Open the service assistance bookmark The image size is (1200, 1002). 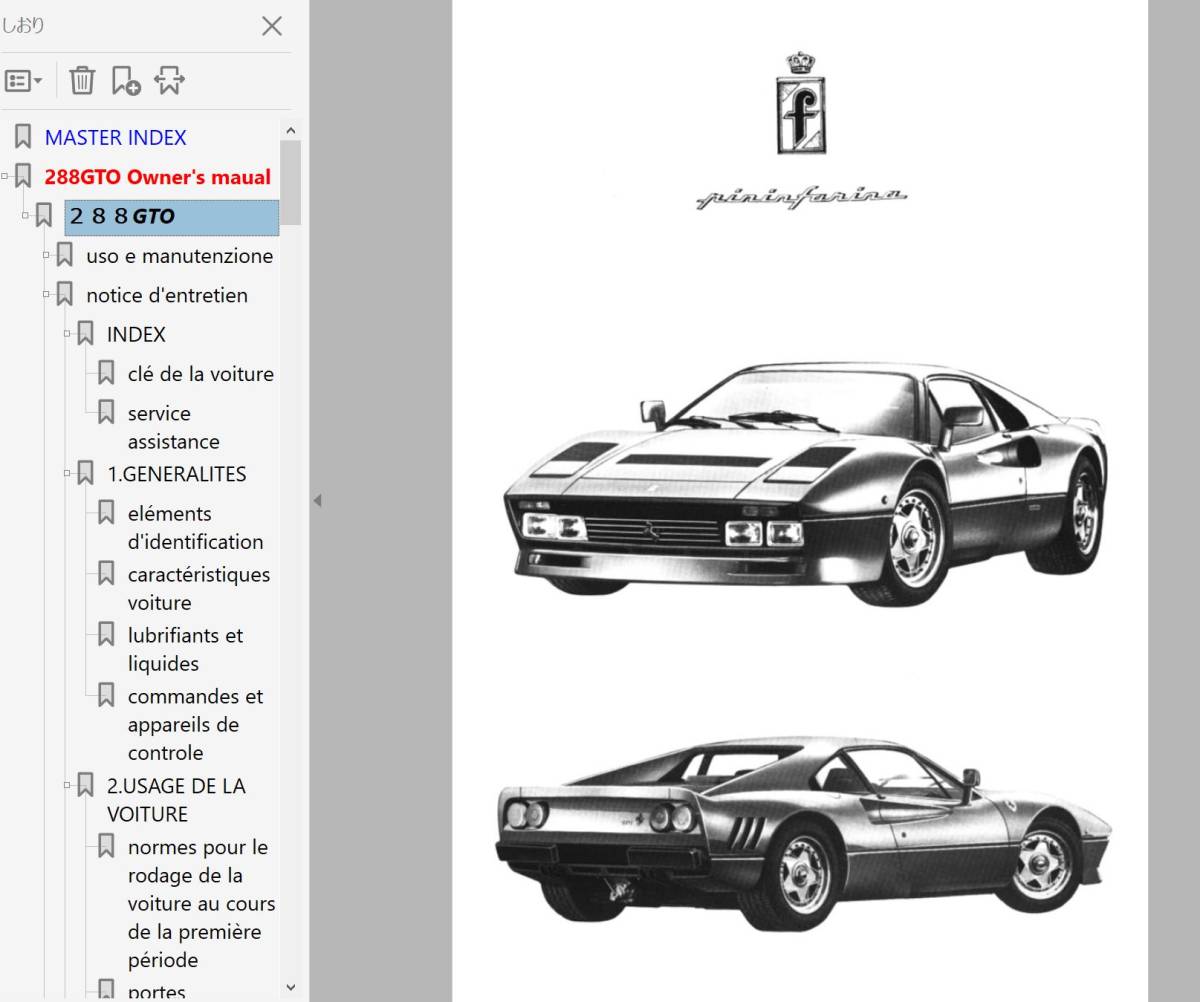tap(173, 427)
